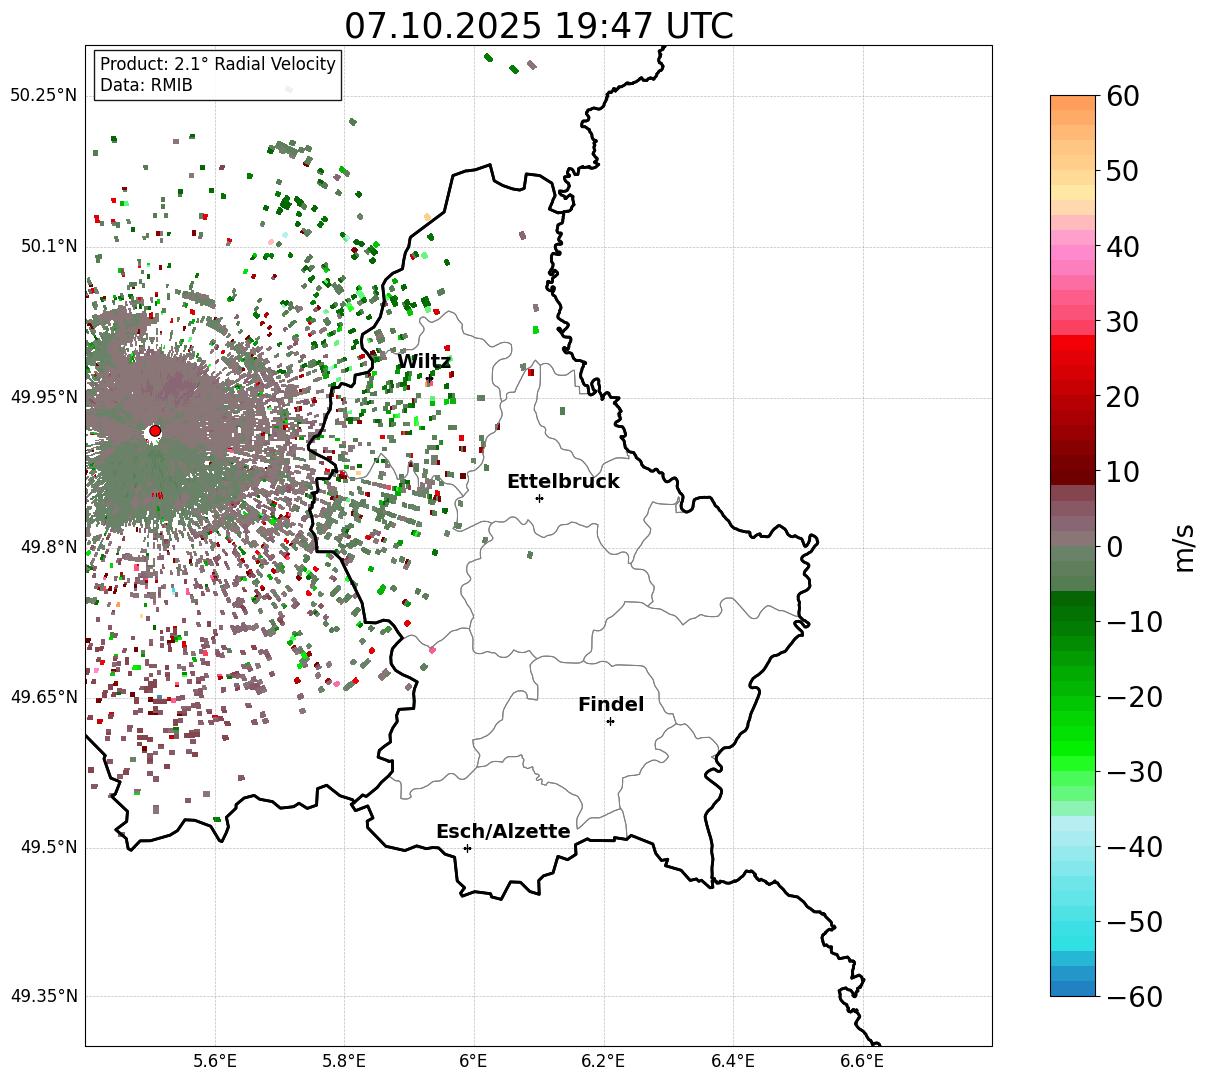The image size is (1207, 1081).
Task: Click the −30 tick on colorbar
Action: click(1134, 772)
